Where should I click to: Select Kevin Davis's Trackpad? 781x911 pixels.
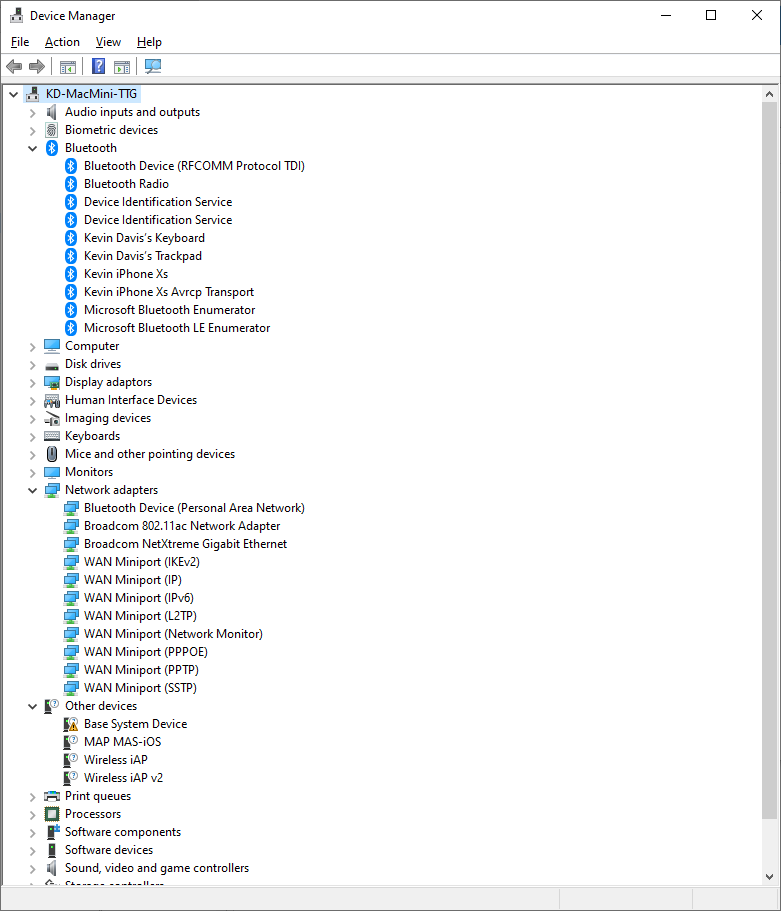pos(143,256)
